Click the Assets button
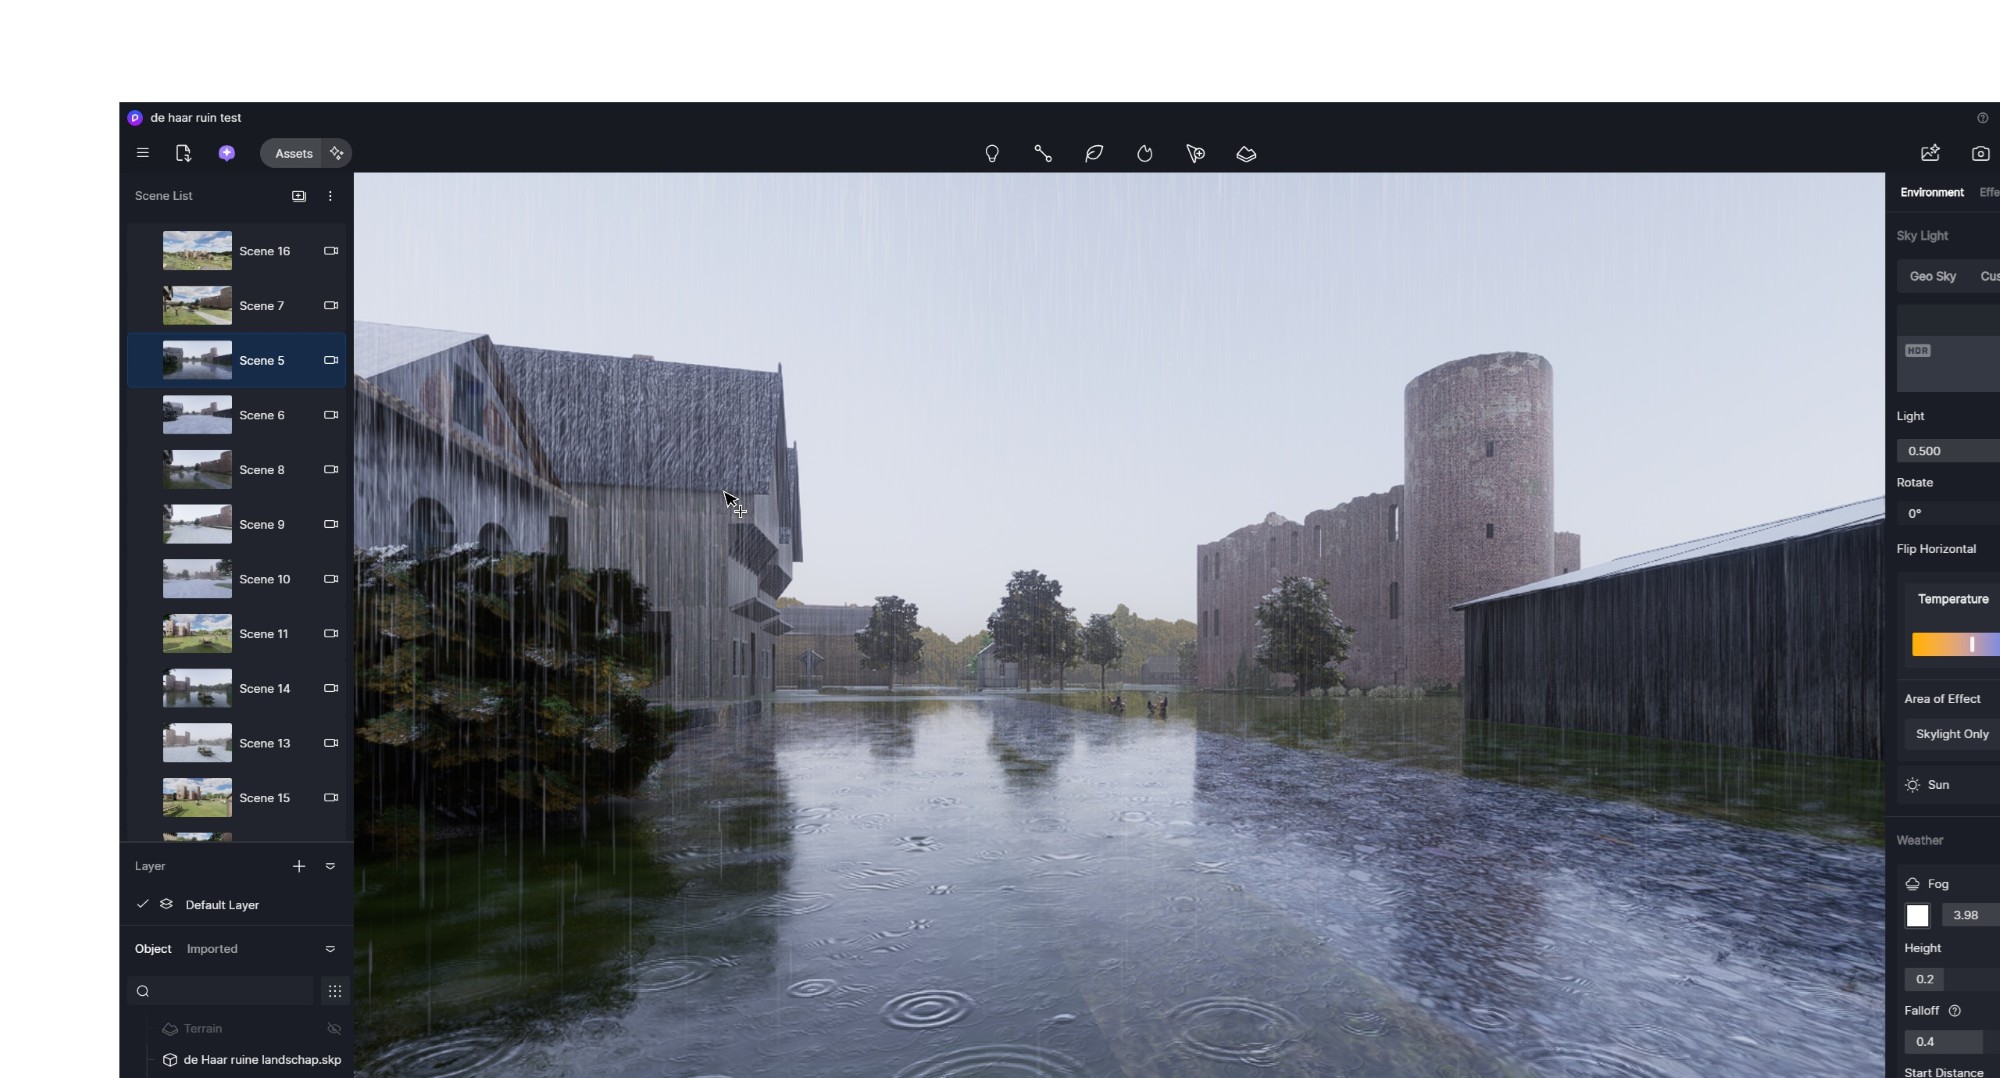This screenshot has height=1078, width=2000. (x=293, y=153)
